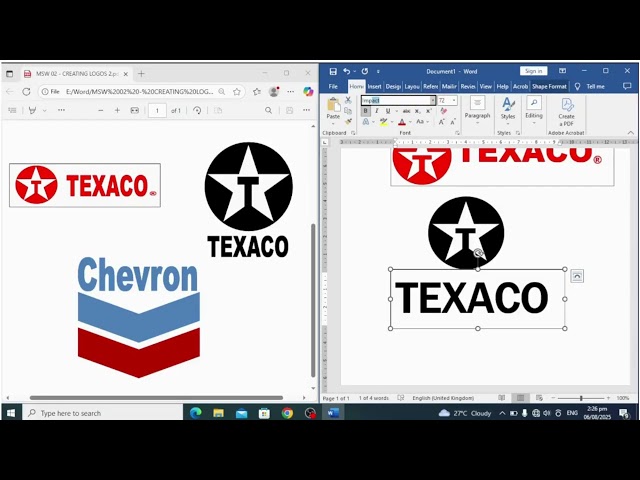Toggle strikethrough (abc) formatting
The width and height of the screenshot is (640, 480).
(407, 111)
